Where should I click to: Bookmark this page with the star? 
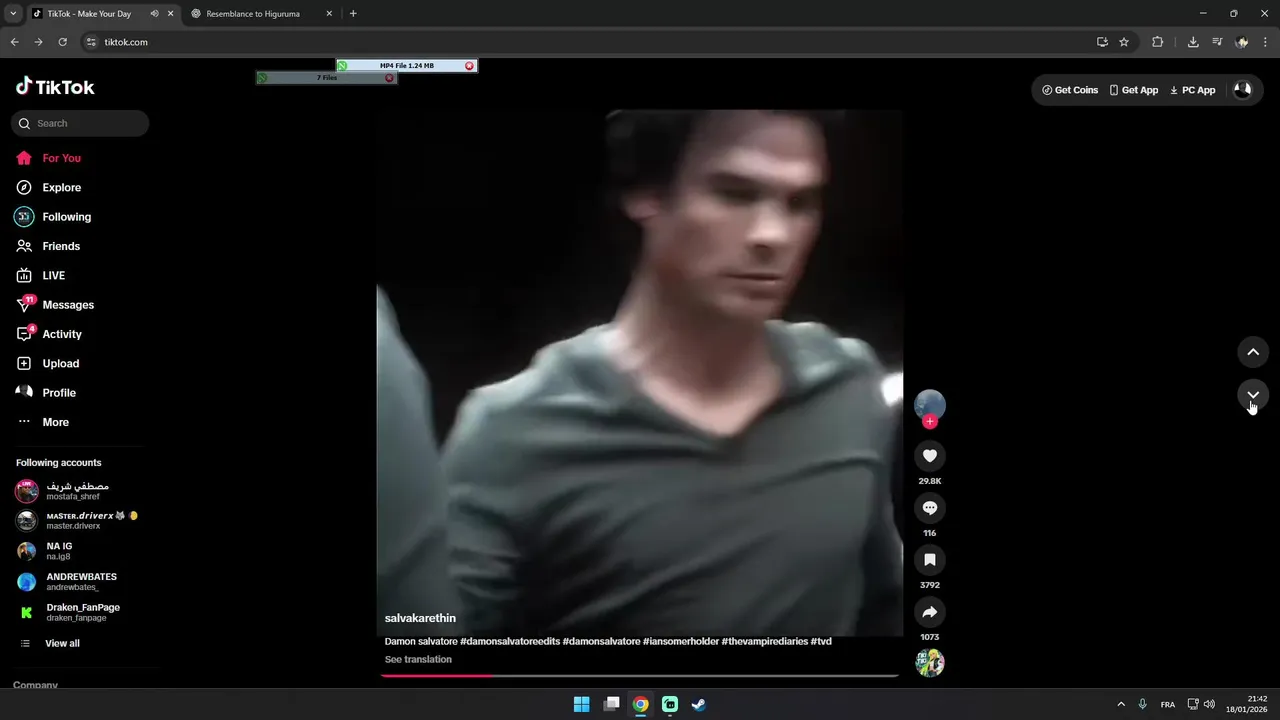coord(1124,42)
